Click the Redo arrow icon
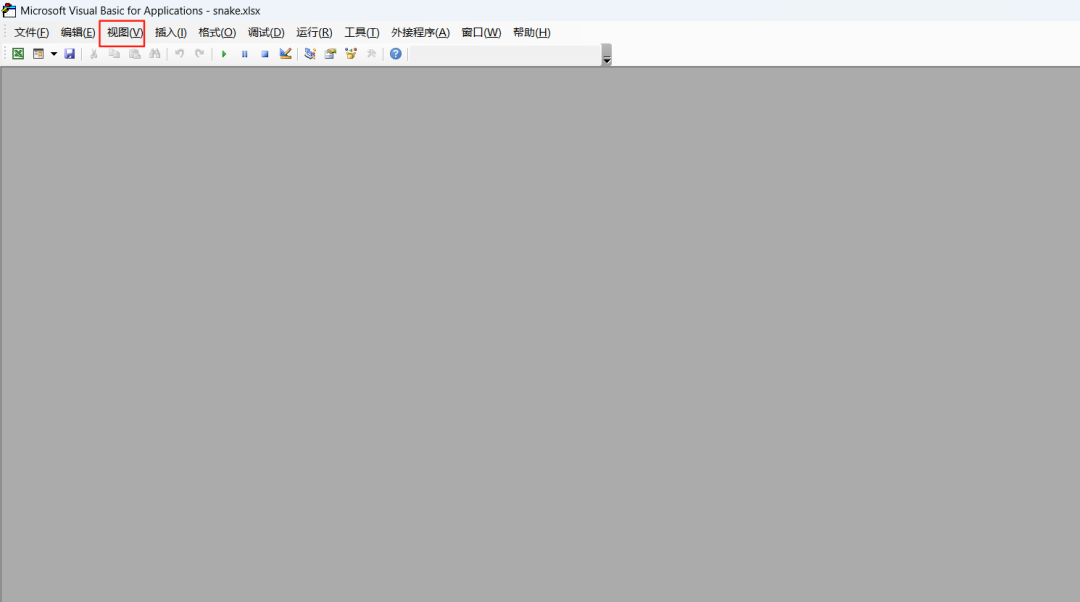The image size is (1080, 602). [x=200, y=54]
